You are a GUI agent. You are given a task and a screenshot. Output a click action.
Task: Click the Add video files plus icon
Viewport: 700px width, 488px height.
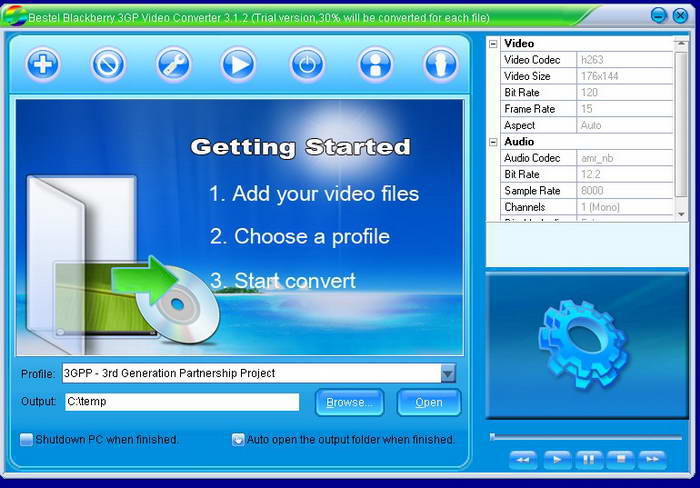tap(43, 64)
